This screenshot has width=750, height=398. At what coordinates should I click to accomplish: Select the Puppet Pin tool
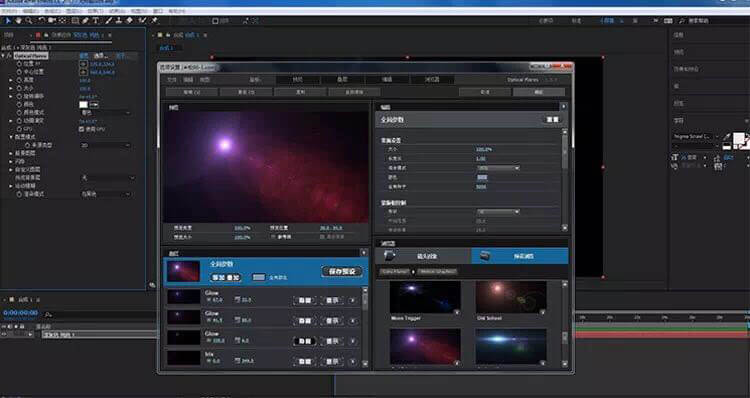154,21
